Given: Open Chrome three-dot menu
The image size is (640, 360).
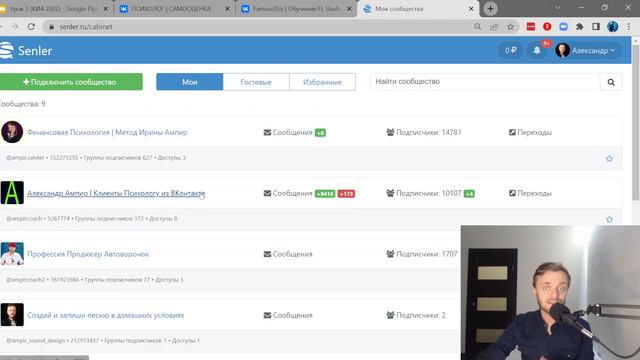Looking at the screenshot, I should (x=629, y=27).
